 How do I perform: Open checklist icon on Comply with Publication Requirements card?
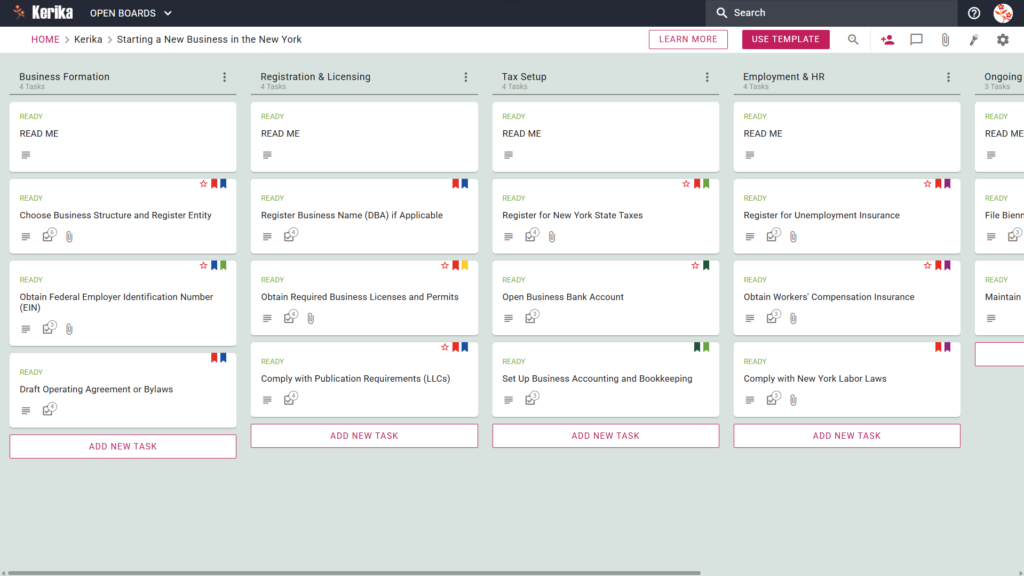291,398
